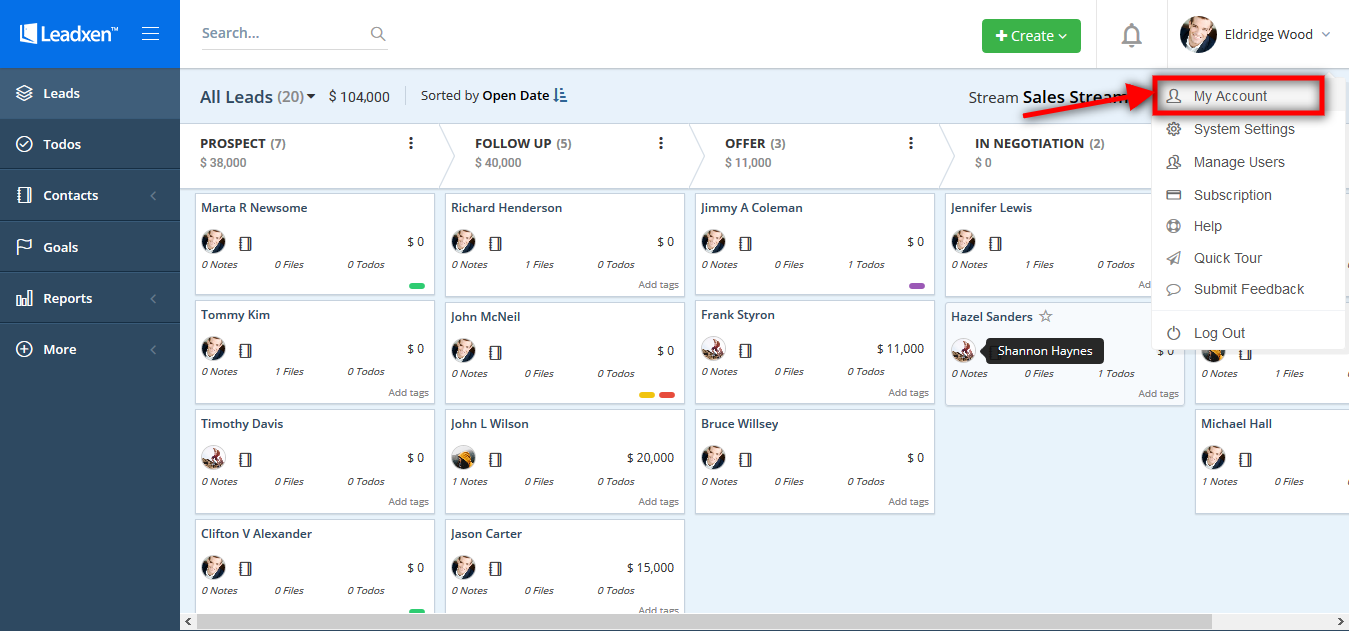Select Submit Feedback menu item

(1248, 289)
